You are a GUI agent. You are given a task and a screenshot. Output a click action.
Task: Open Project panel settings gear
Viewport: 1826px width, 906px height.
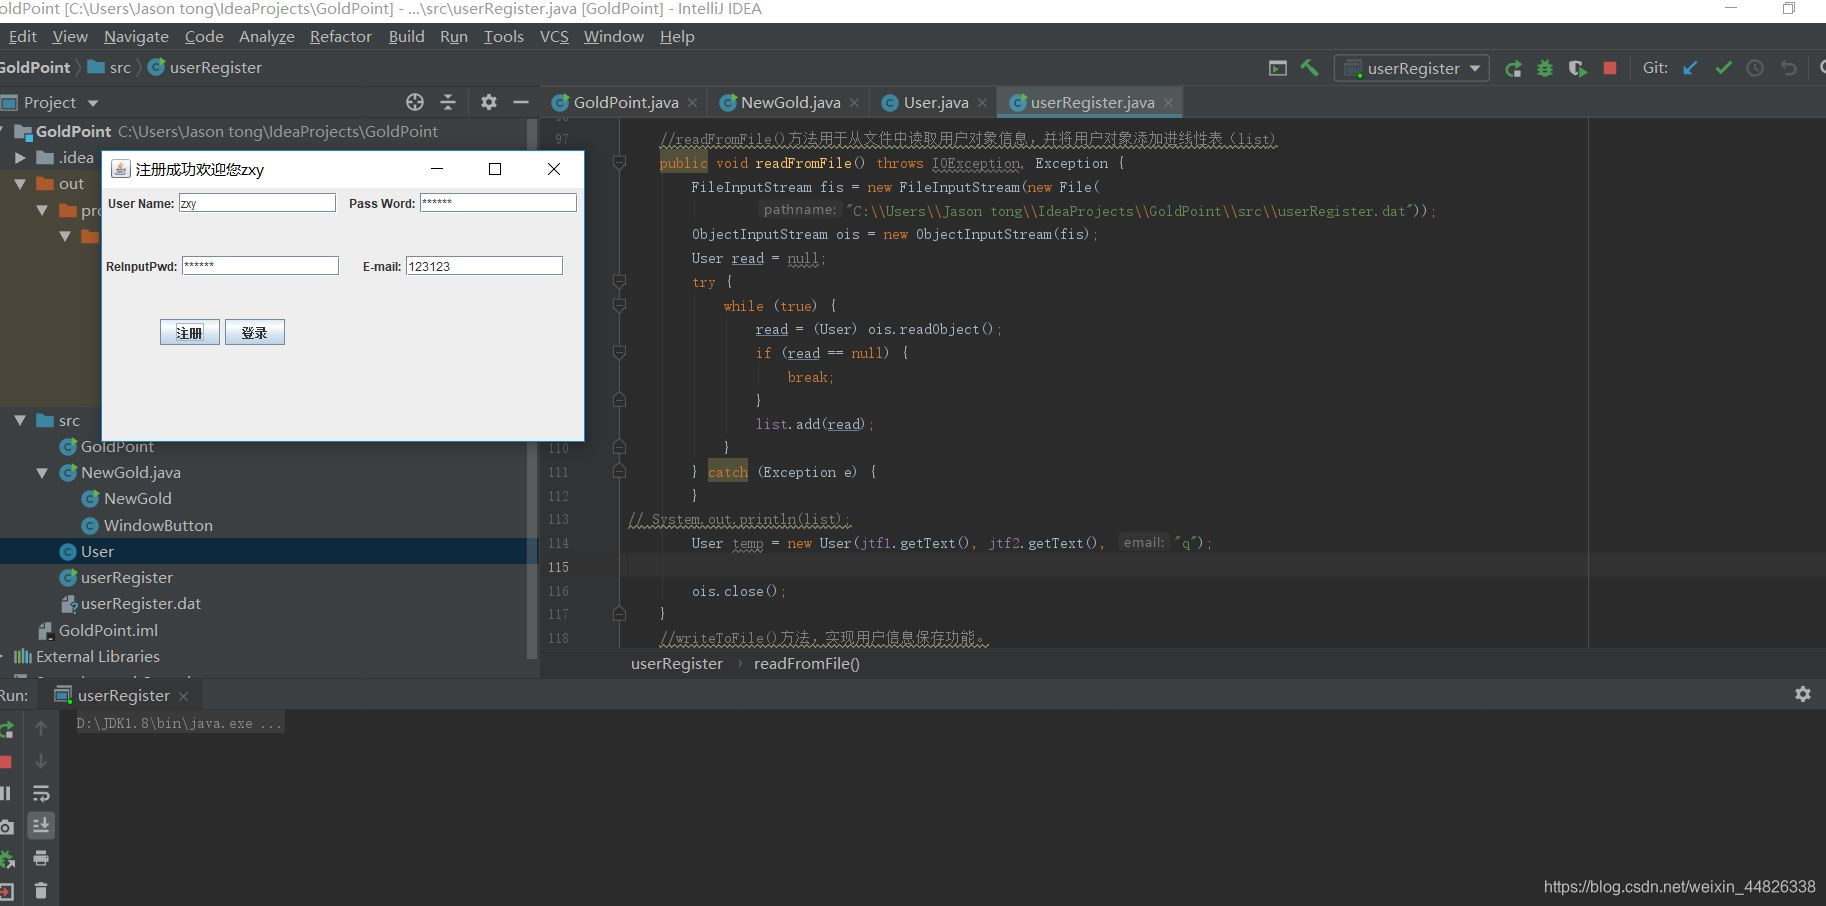(x=489, y=102)
